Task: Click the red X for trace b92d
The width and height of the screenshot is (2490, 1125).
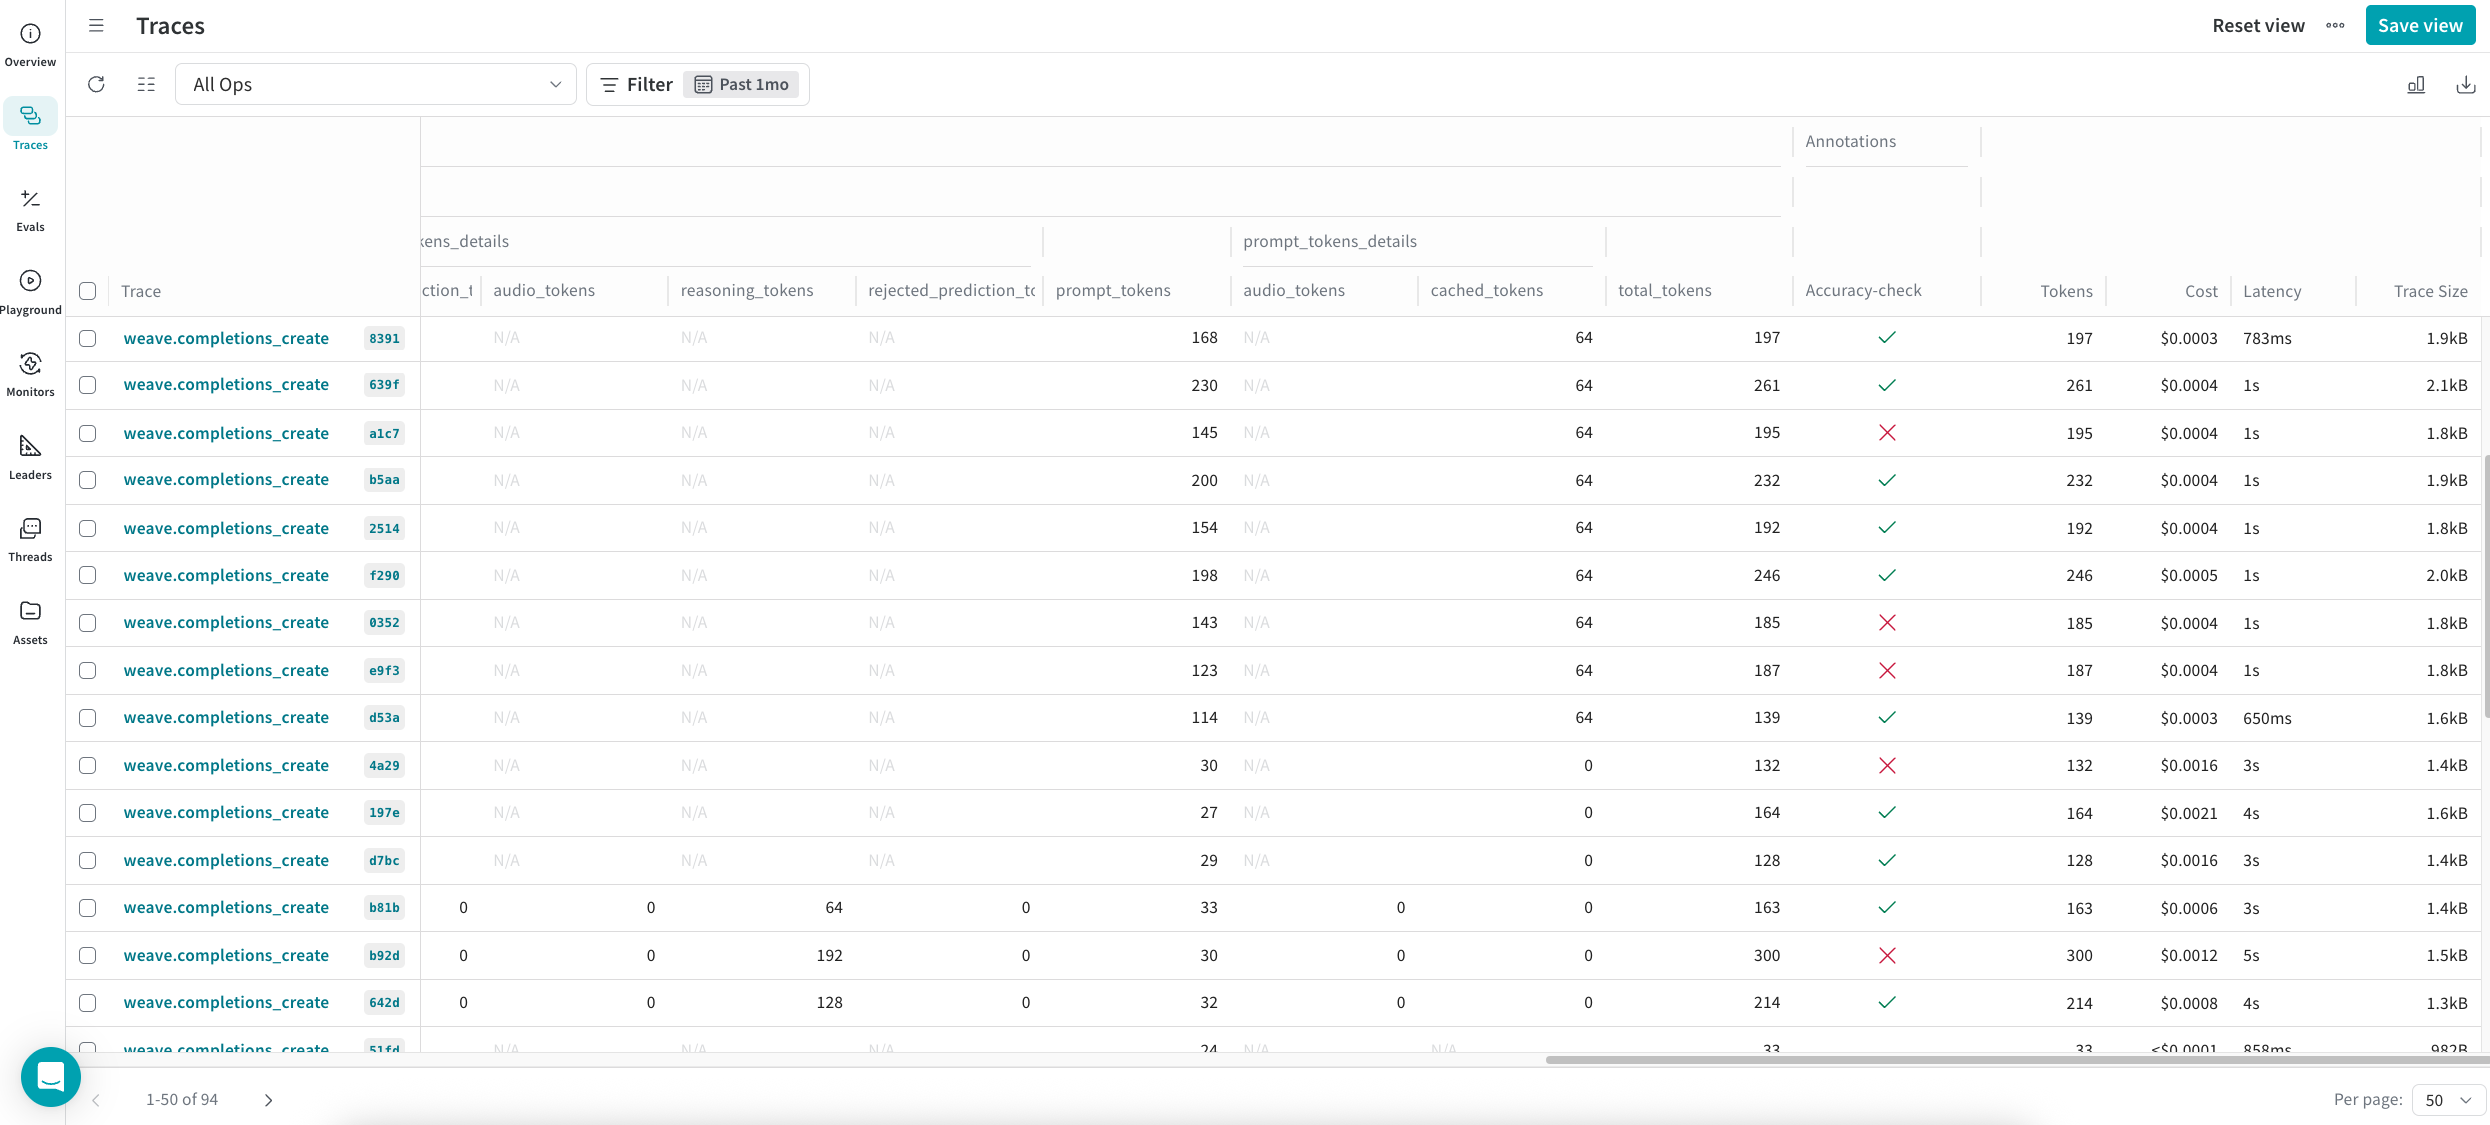Action: click(1887, 955)
